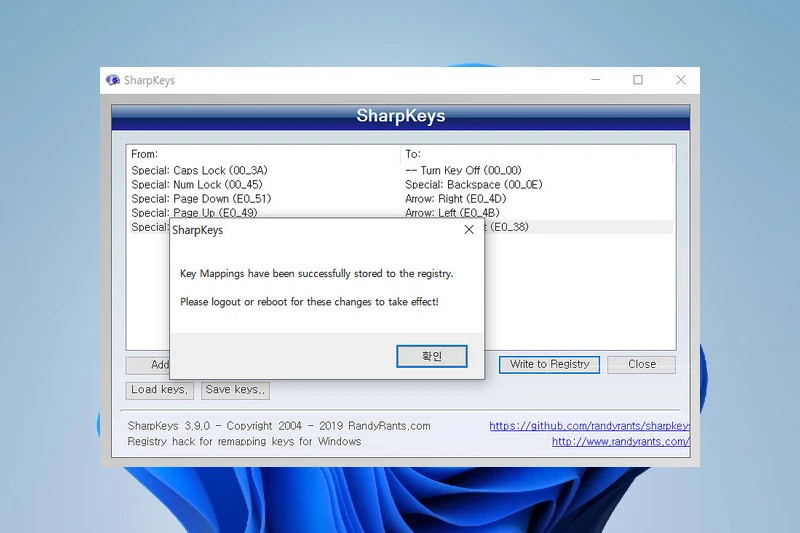Click the From: column header
This screenshot has width=800, height=533.
(x=263, y=154)
